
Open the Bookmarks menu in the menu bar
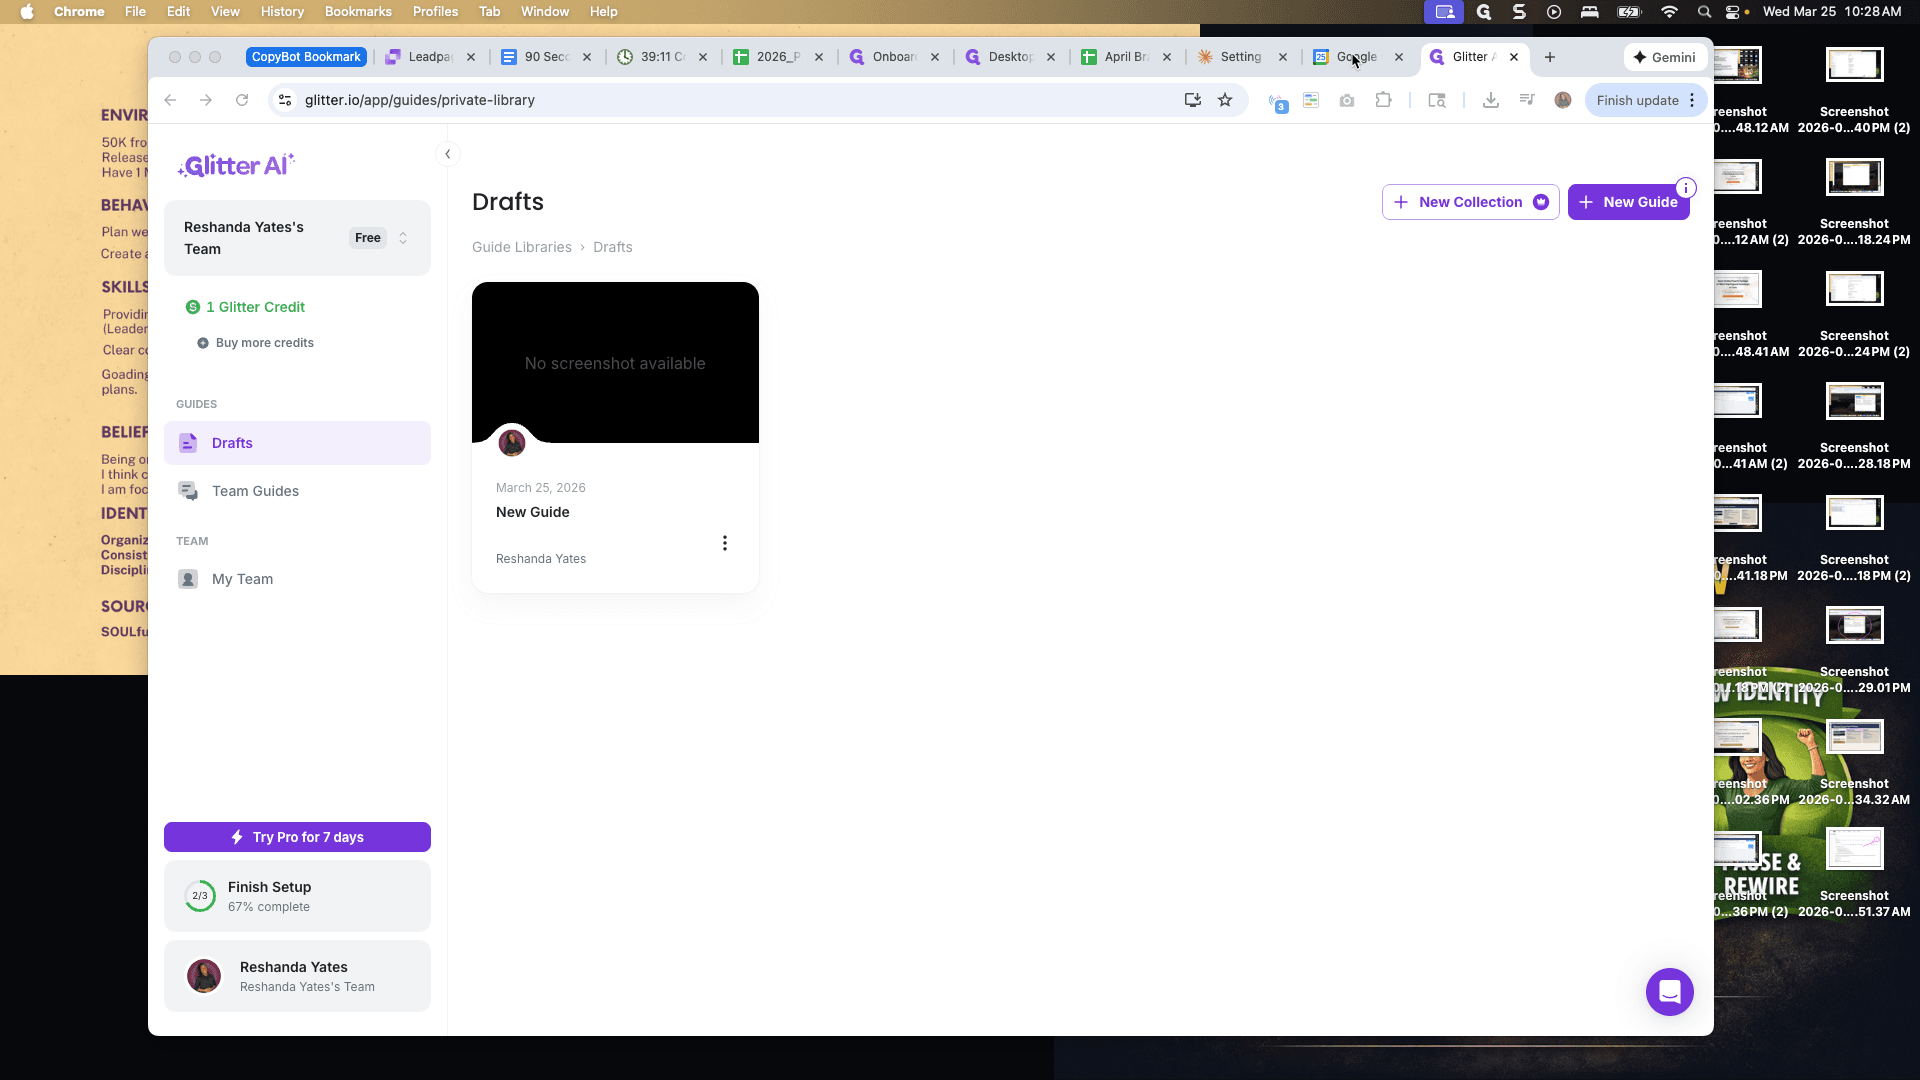click(358, 11)
